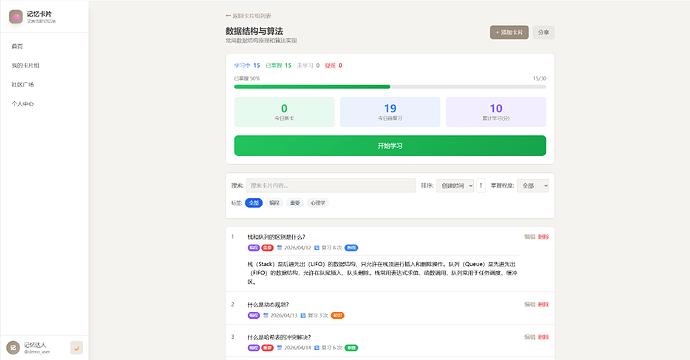Viewport: 690px width, 360px height.
Task: Click the purple tag badge on card 3
Action: point(253,348)
